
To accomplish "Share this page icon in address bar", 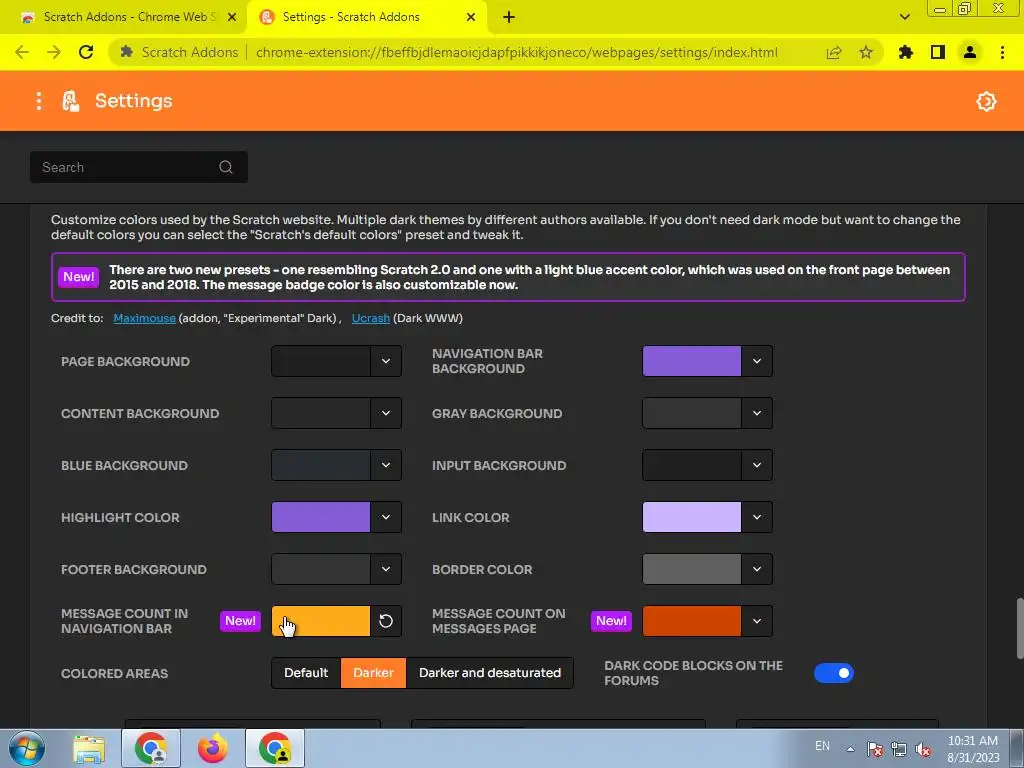I will [834, 52].
